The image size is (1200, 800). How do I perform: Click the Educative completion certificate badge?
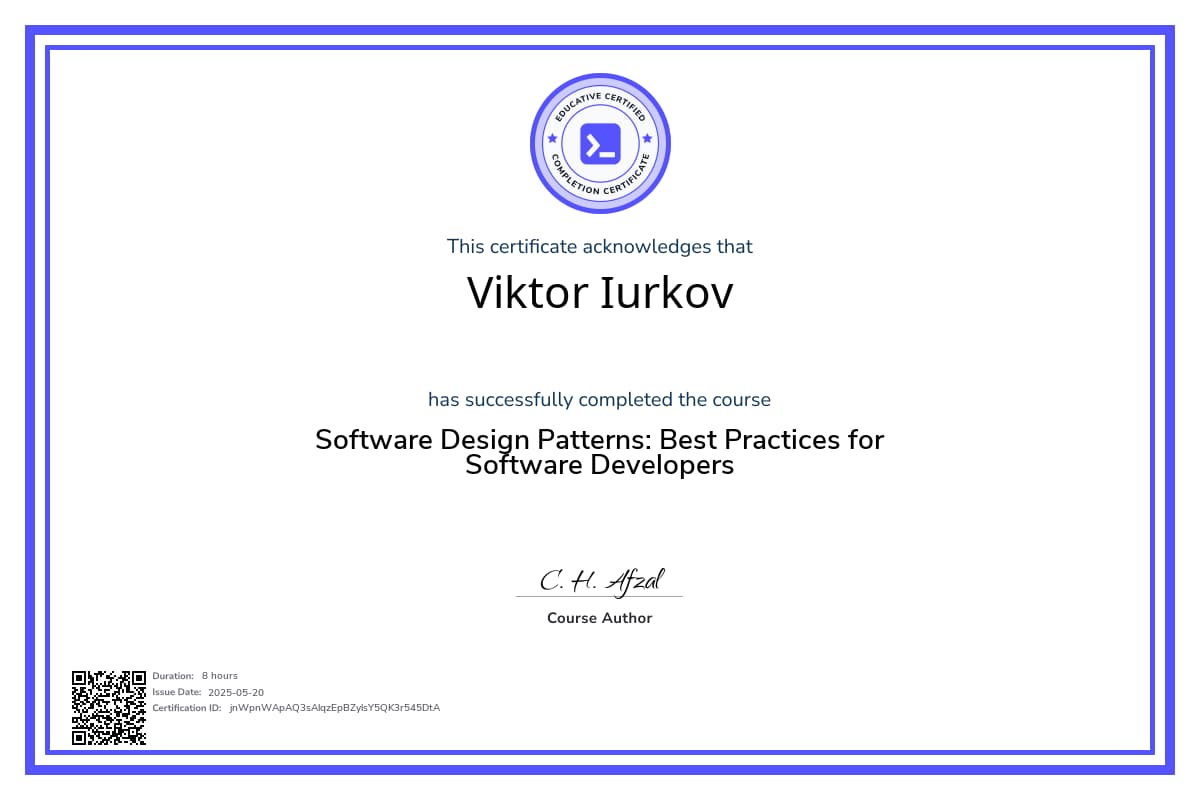pyautogui.click(x=600, y=144)
